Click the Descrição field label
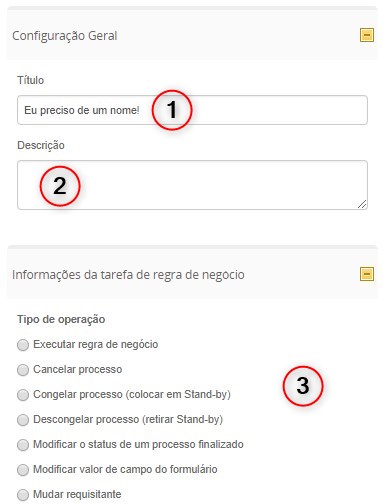Viewport: 386px width, 504px height. coord(41,145)
